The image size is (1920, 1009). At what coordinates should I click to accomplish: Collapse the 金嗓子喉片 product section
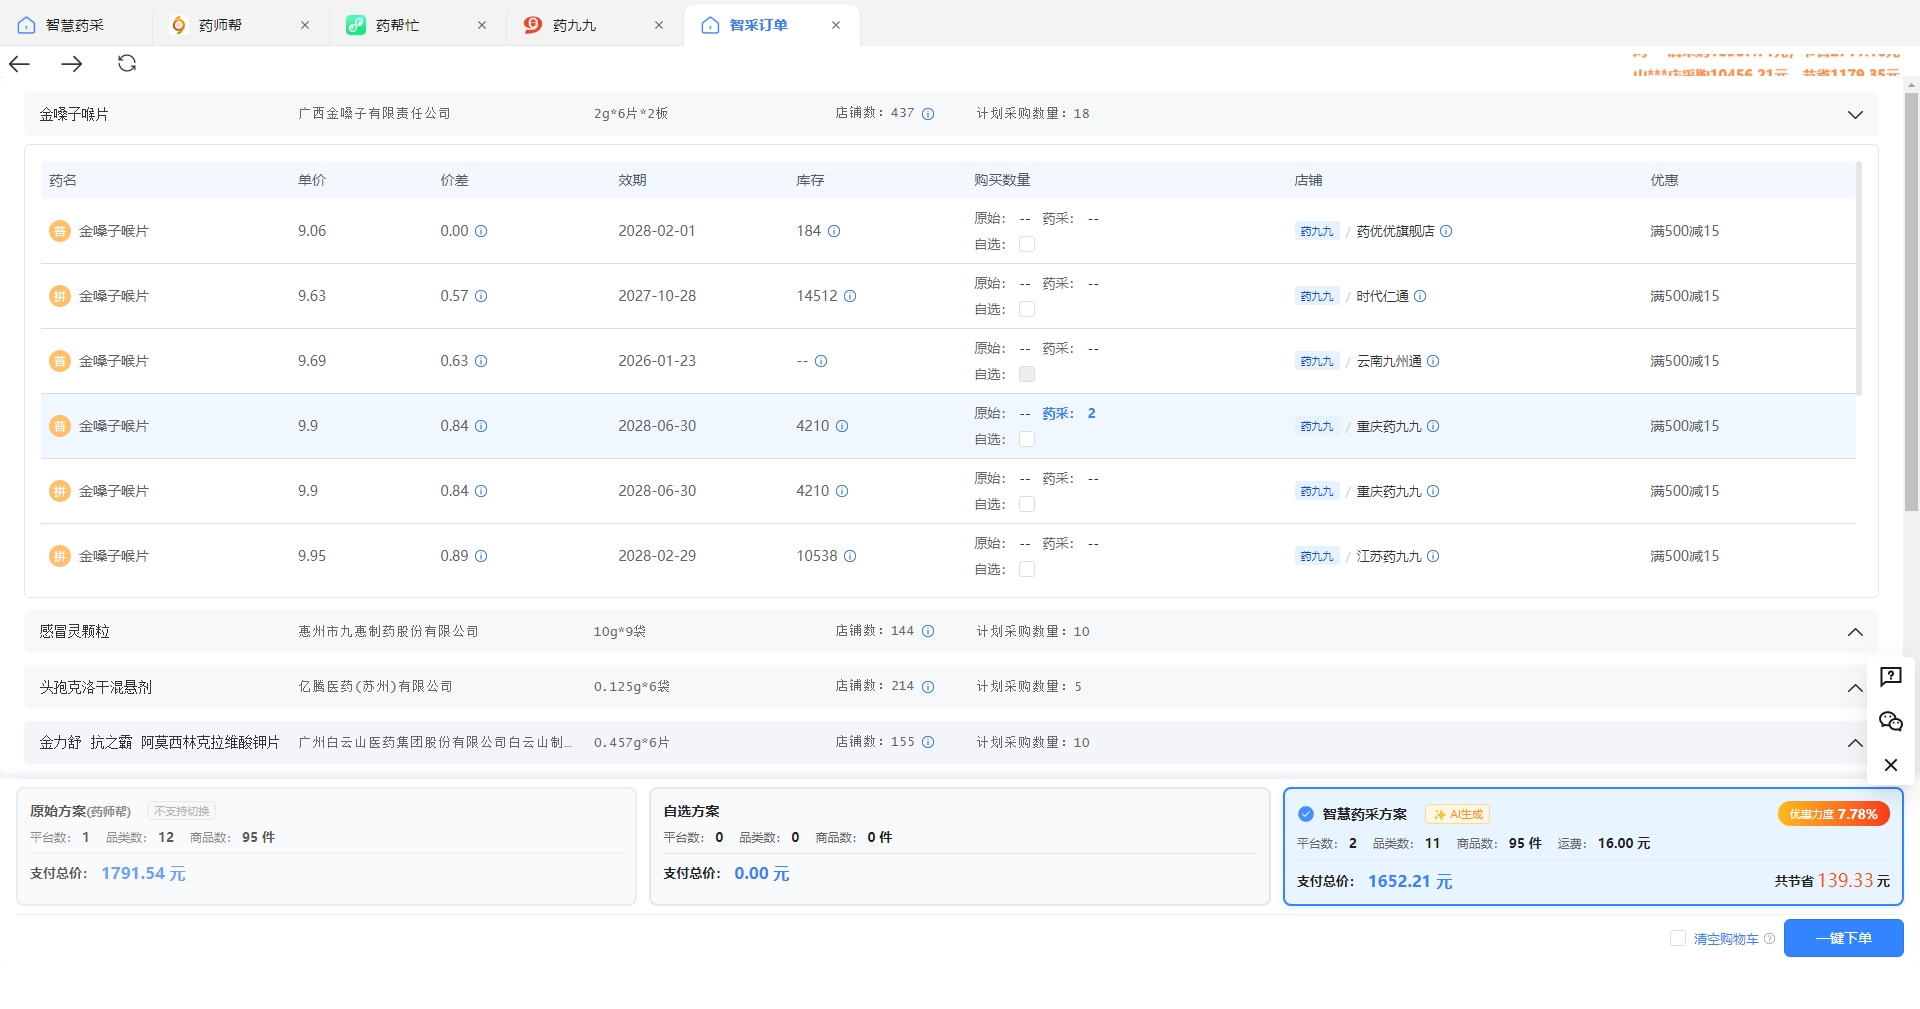(1855, 114)
